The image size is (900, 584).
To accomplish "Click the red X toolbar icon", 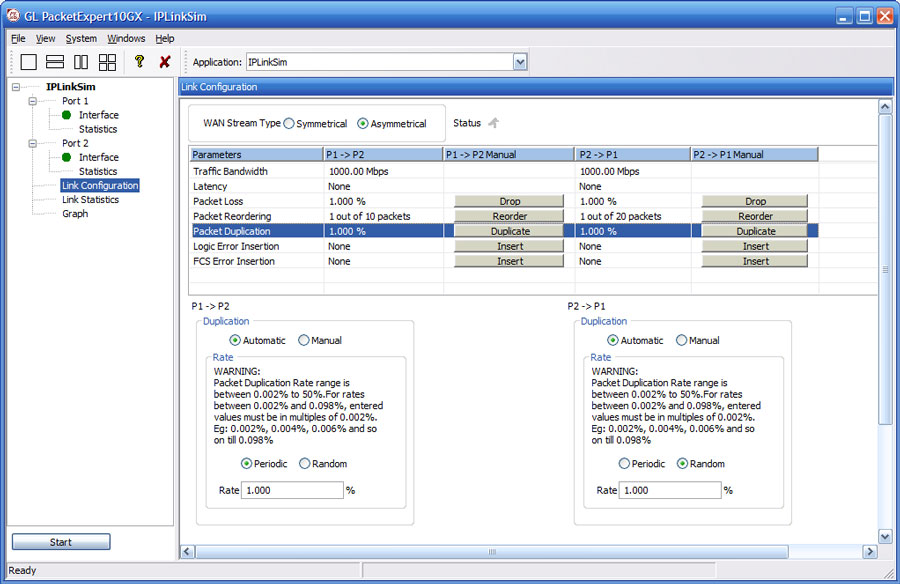I will pyautogui.click(x=165, y=61).
